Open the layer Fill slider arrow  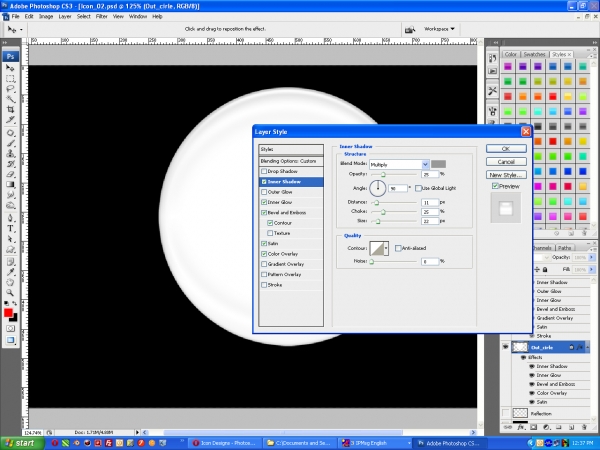[592, 270]
